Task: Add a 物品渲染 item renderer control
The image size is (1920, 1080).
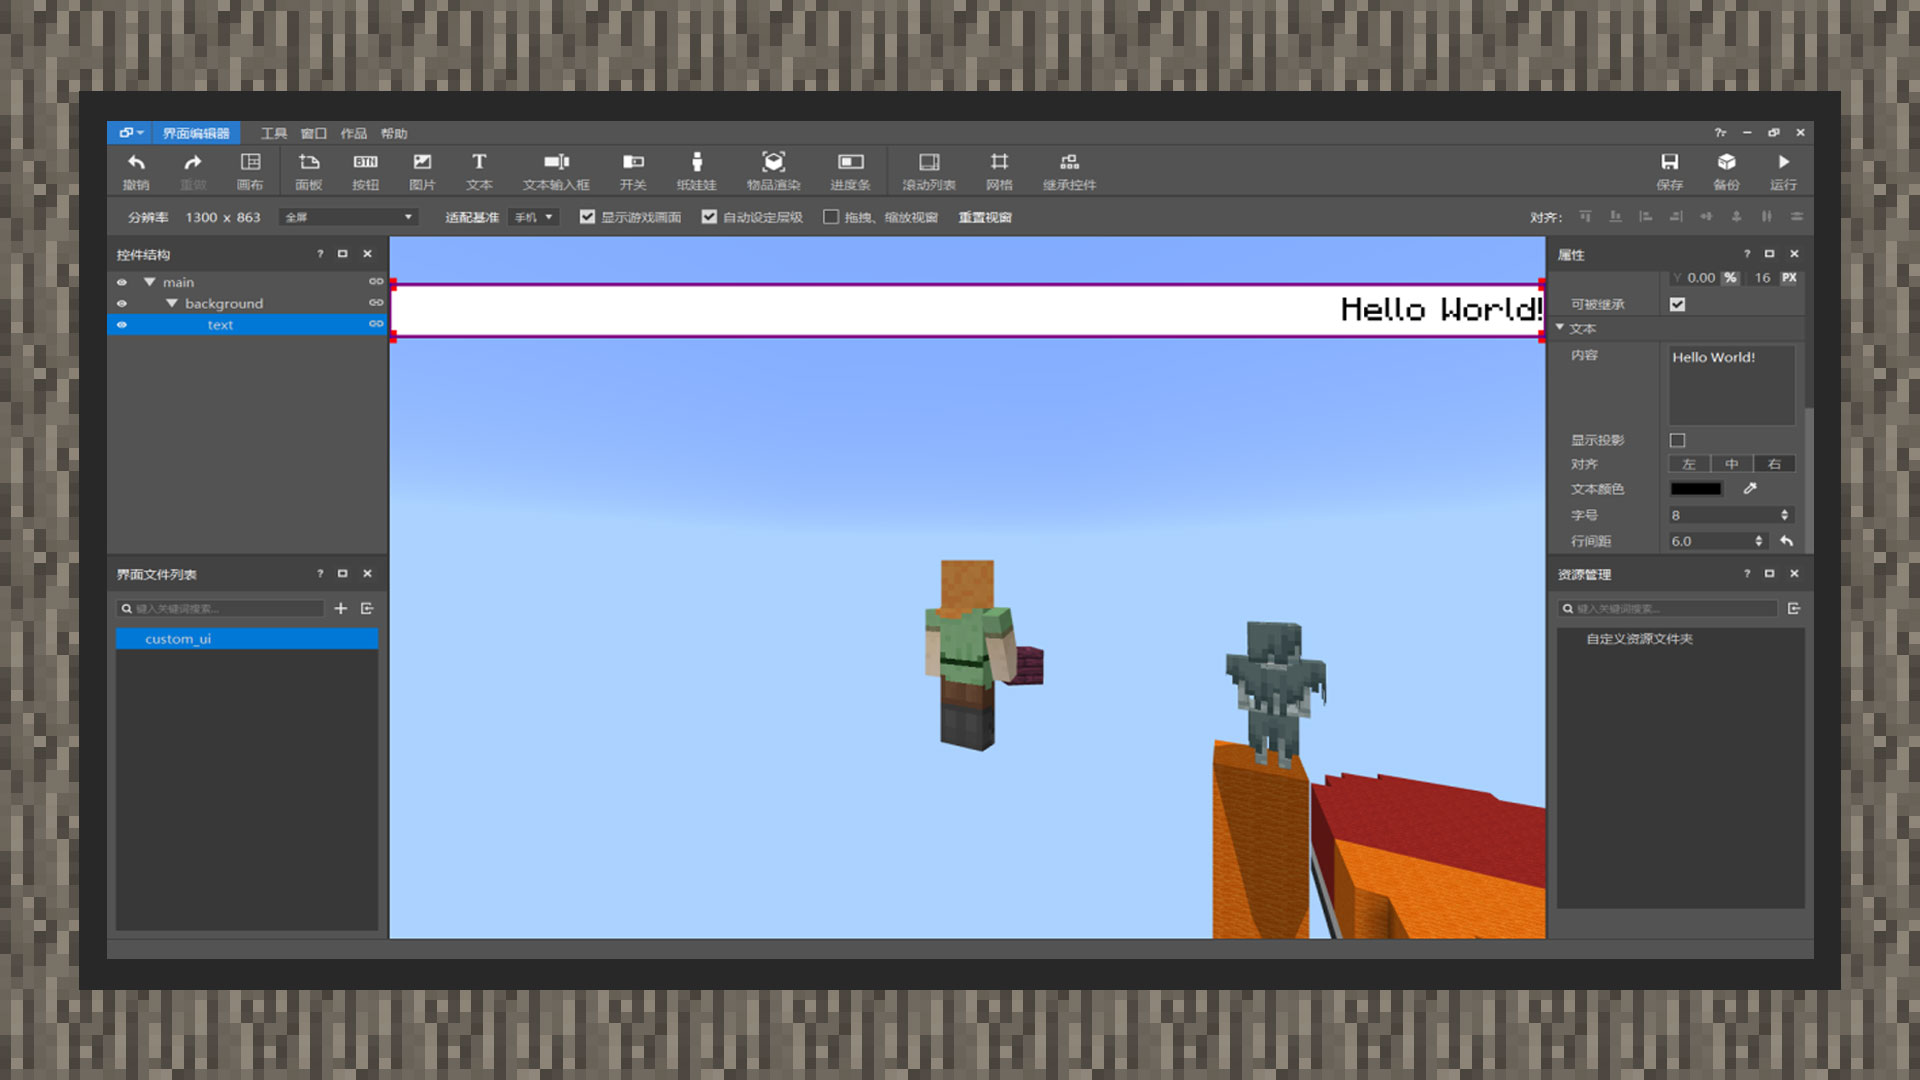Action: coord(773,170)
